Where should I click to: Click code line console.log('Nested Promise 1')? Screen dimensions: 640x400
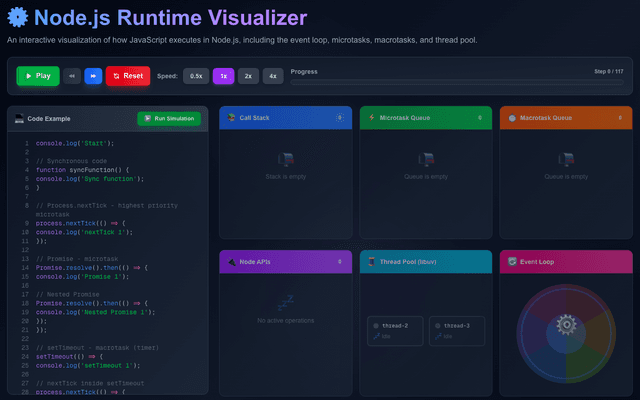(x=96, y=312)
